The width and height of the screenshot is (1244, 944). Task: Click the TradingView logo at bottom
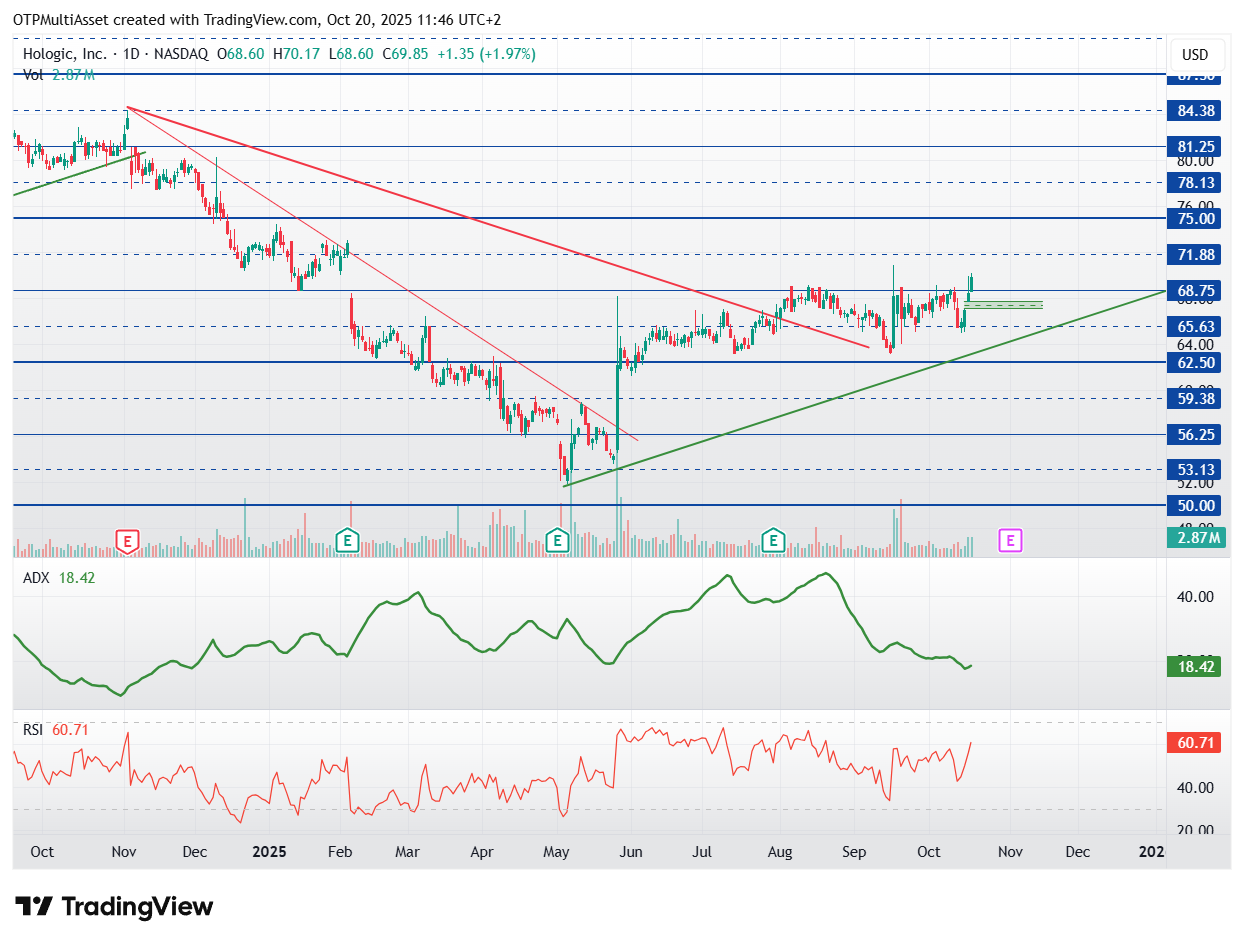(x=116, y=907)
